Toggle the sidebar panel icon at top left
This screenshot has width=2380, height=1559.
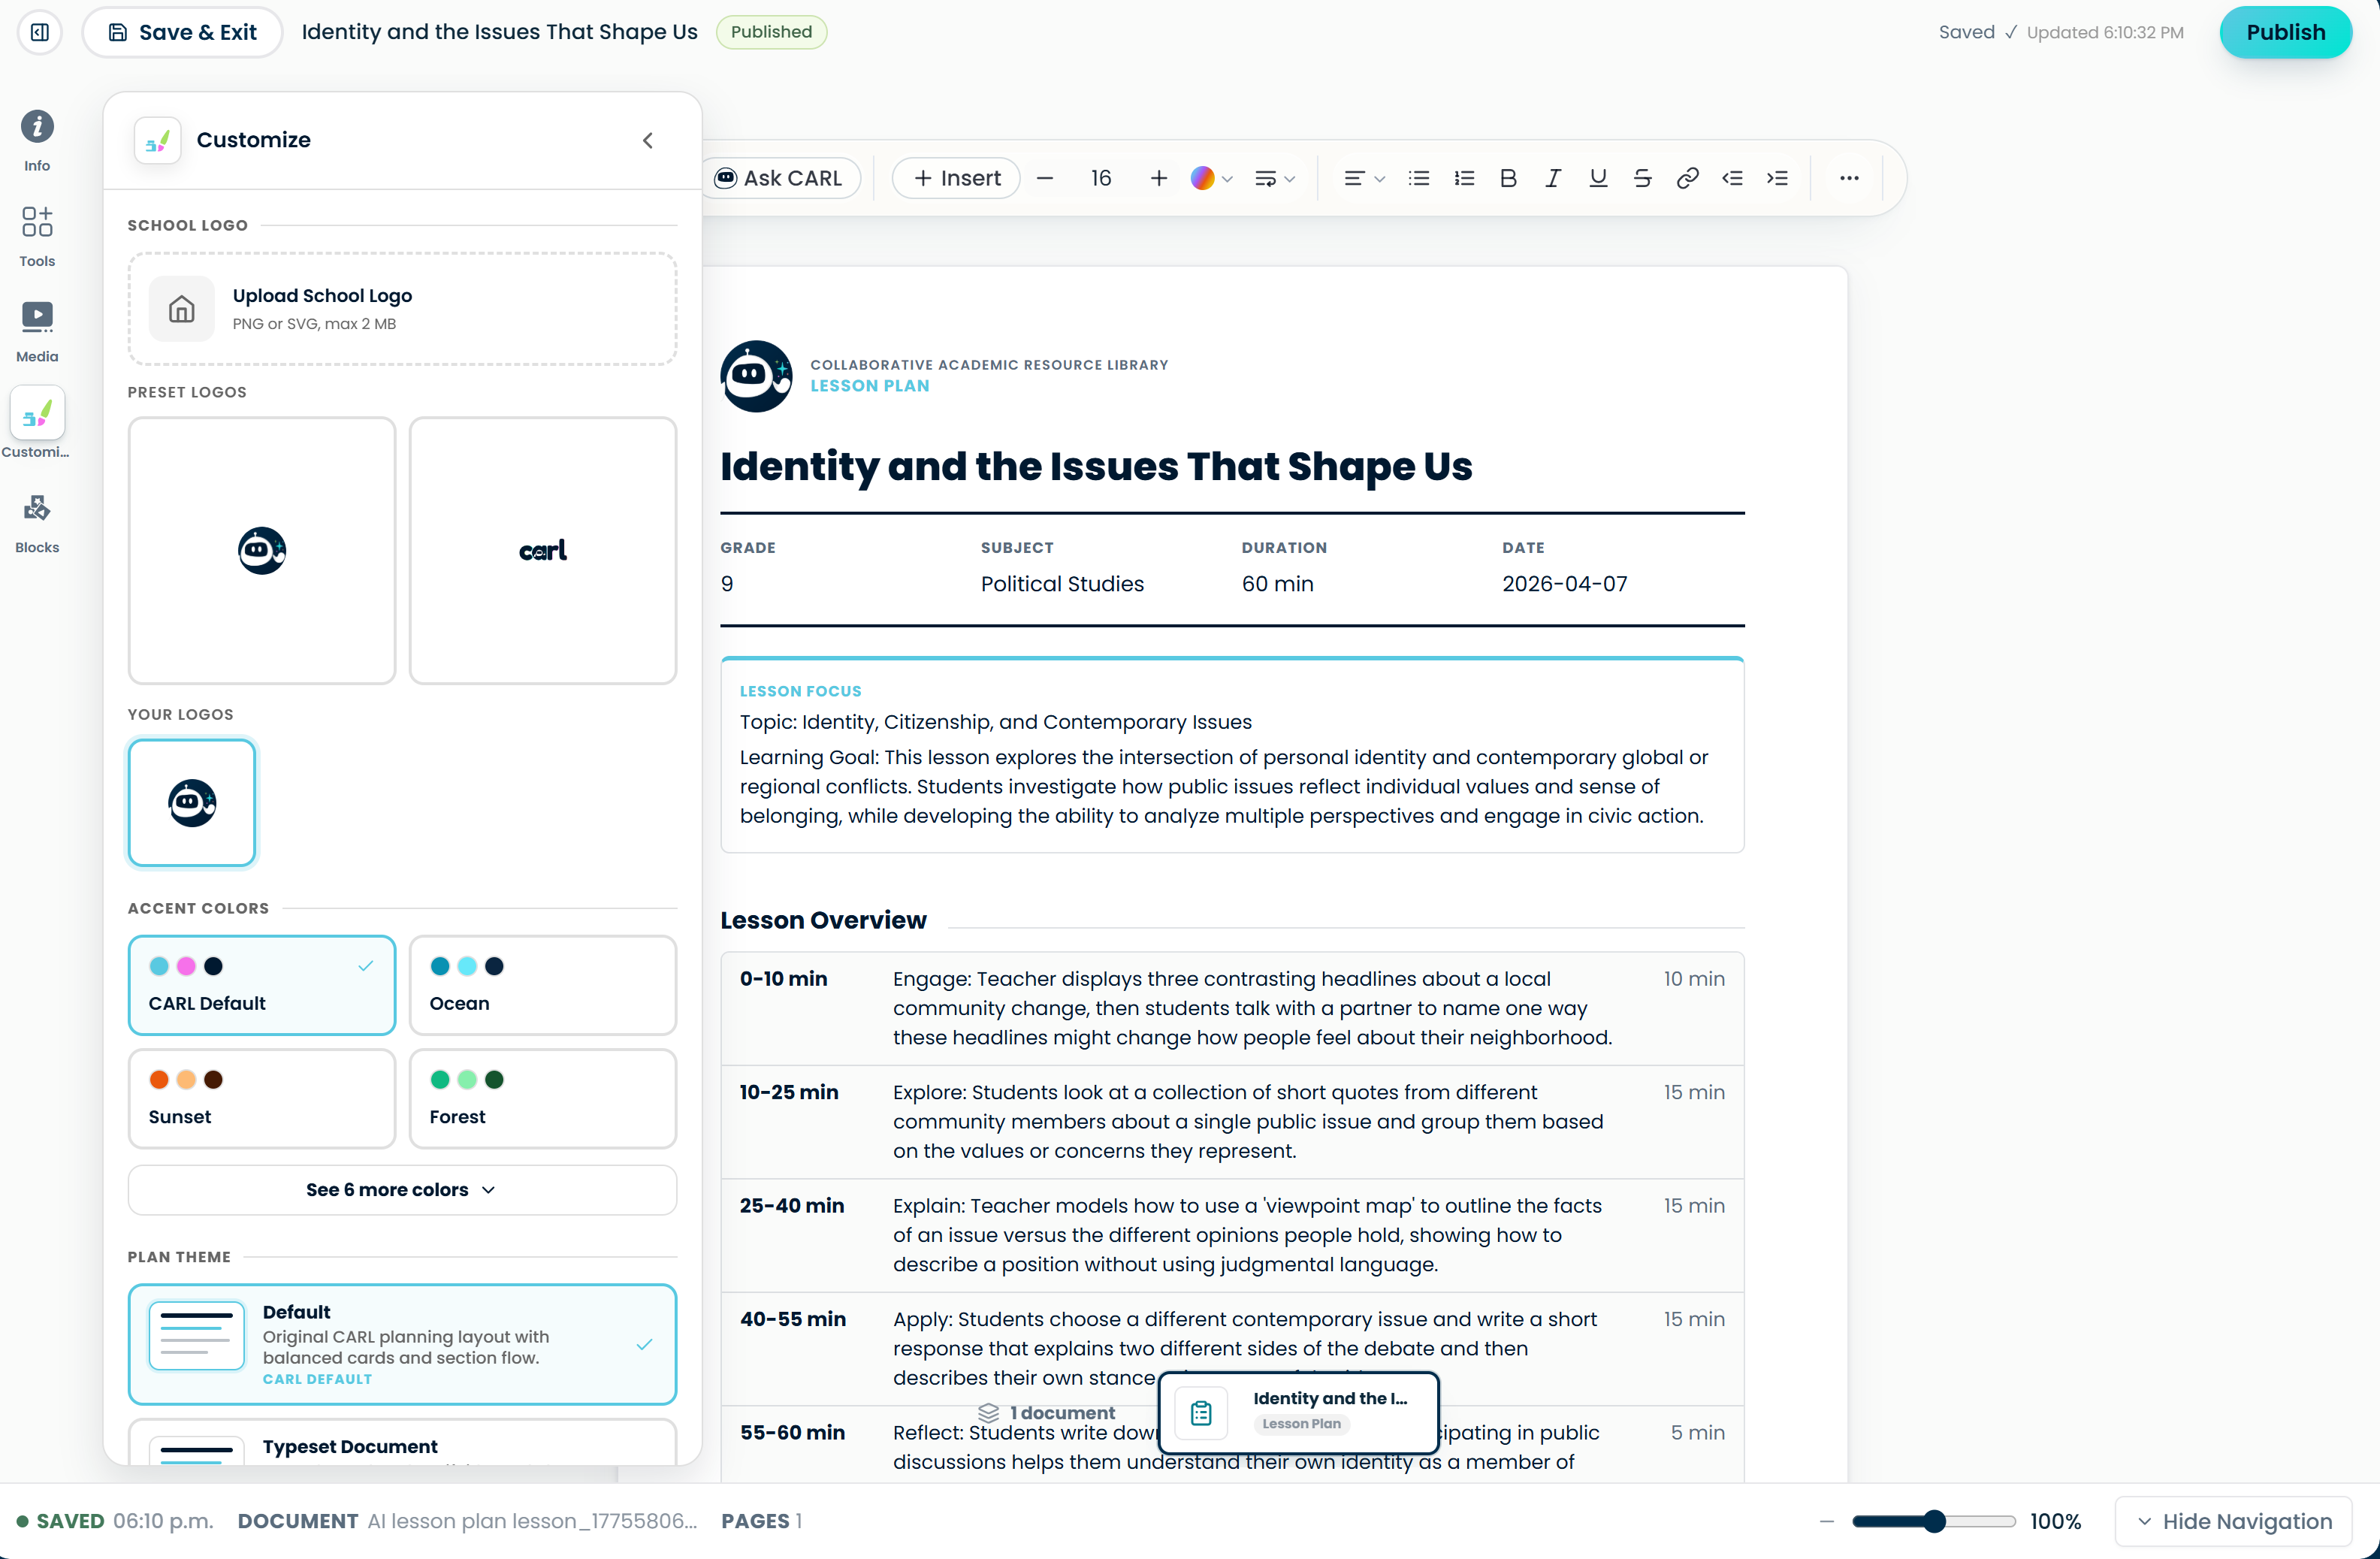tap(40, 32)
